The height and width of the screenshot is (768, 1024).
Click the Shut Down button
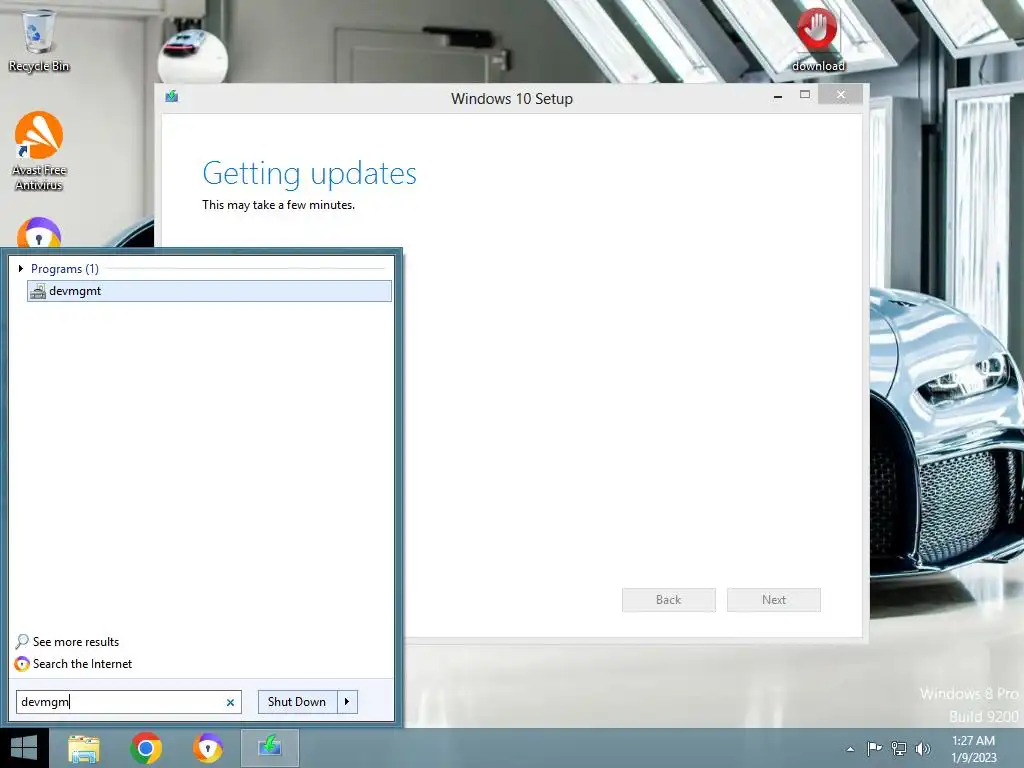pyautogui.click(x=297, y=702)
